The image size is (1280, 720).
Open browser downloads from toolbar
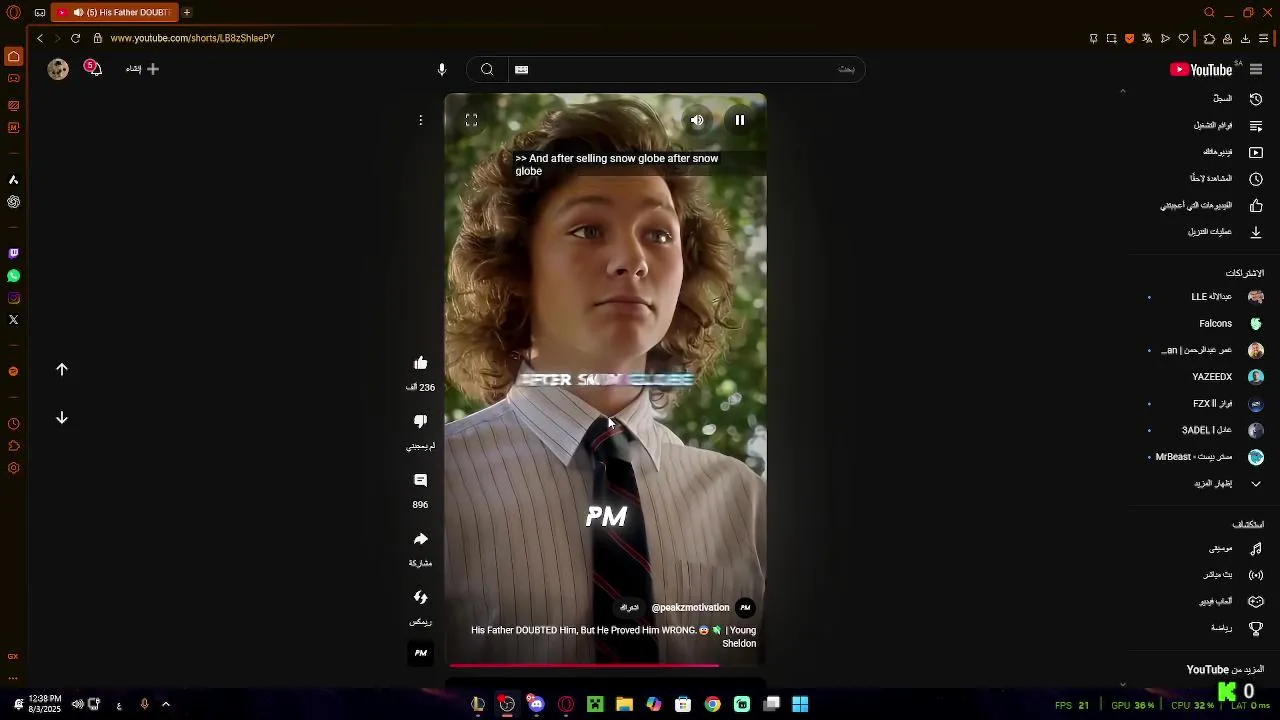1245,38
